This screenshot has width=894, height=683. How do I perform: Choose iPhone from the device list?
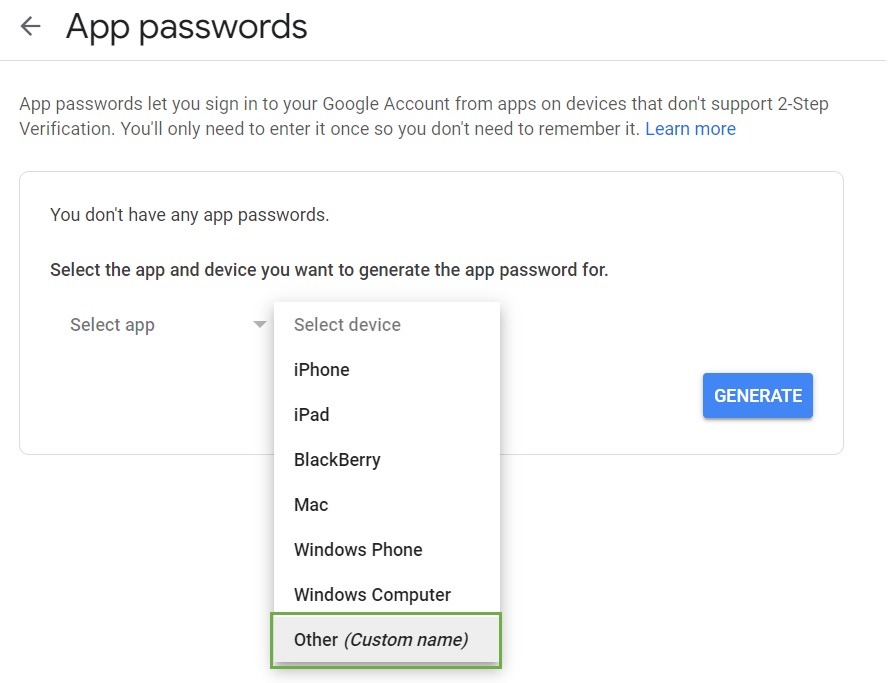click(322, 370)
